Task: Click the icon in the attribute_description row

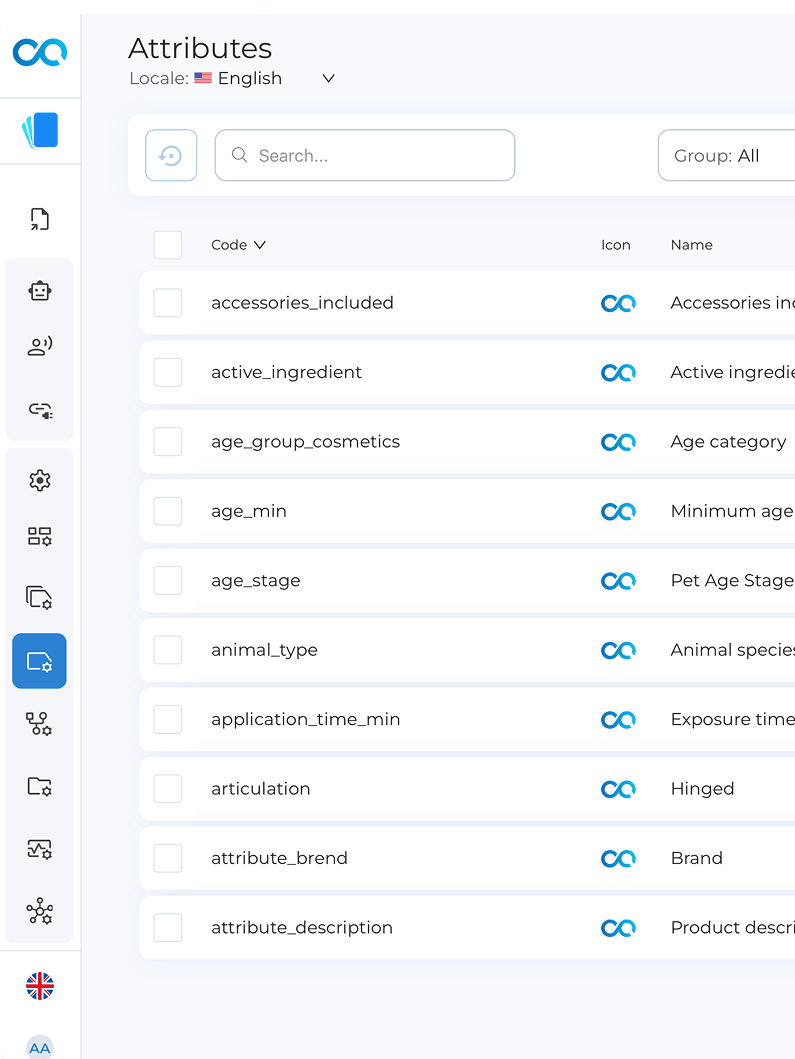Action: point(618,929)
